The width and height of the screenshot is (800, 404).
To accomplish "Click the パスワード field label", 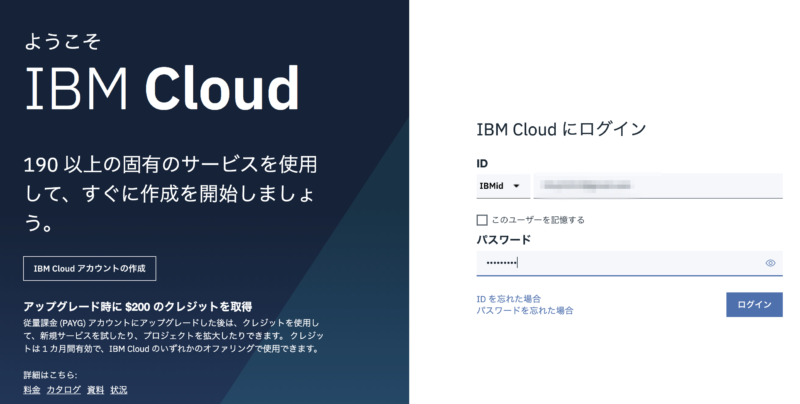I will [x=504, y=239].
